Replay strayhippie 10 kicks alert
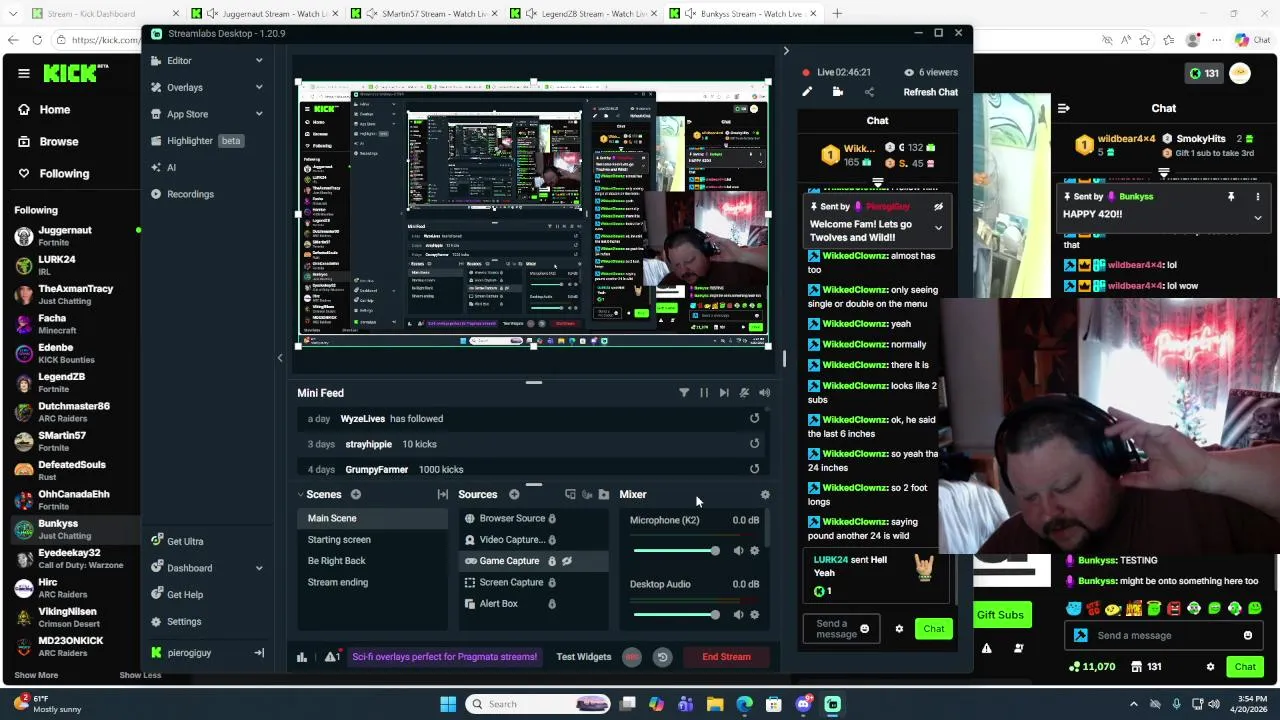The width and height of the screenshot is (1280, 720). tap(754, 444)
